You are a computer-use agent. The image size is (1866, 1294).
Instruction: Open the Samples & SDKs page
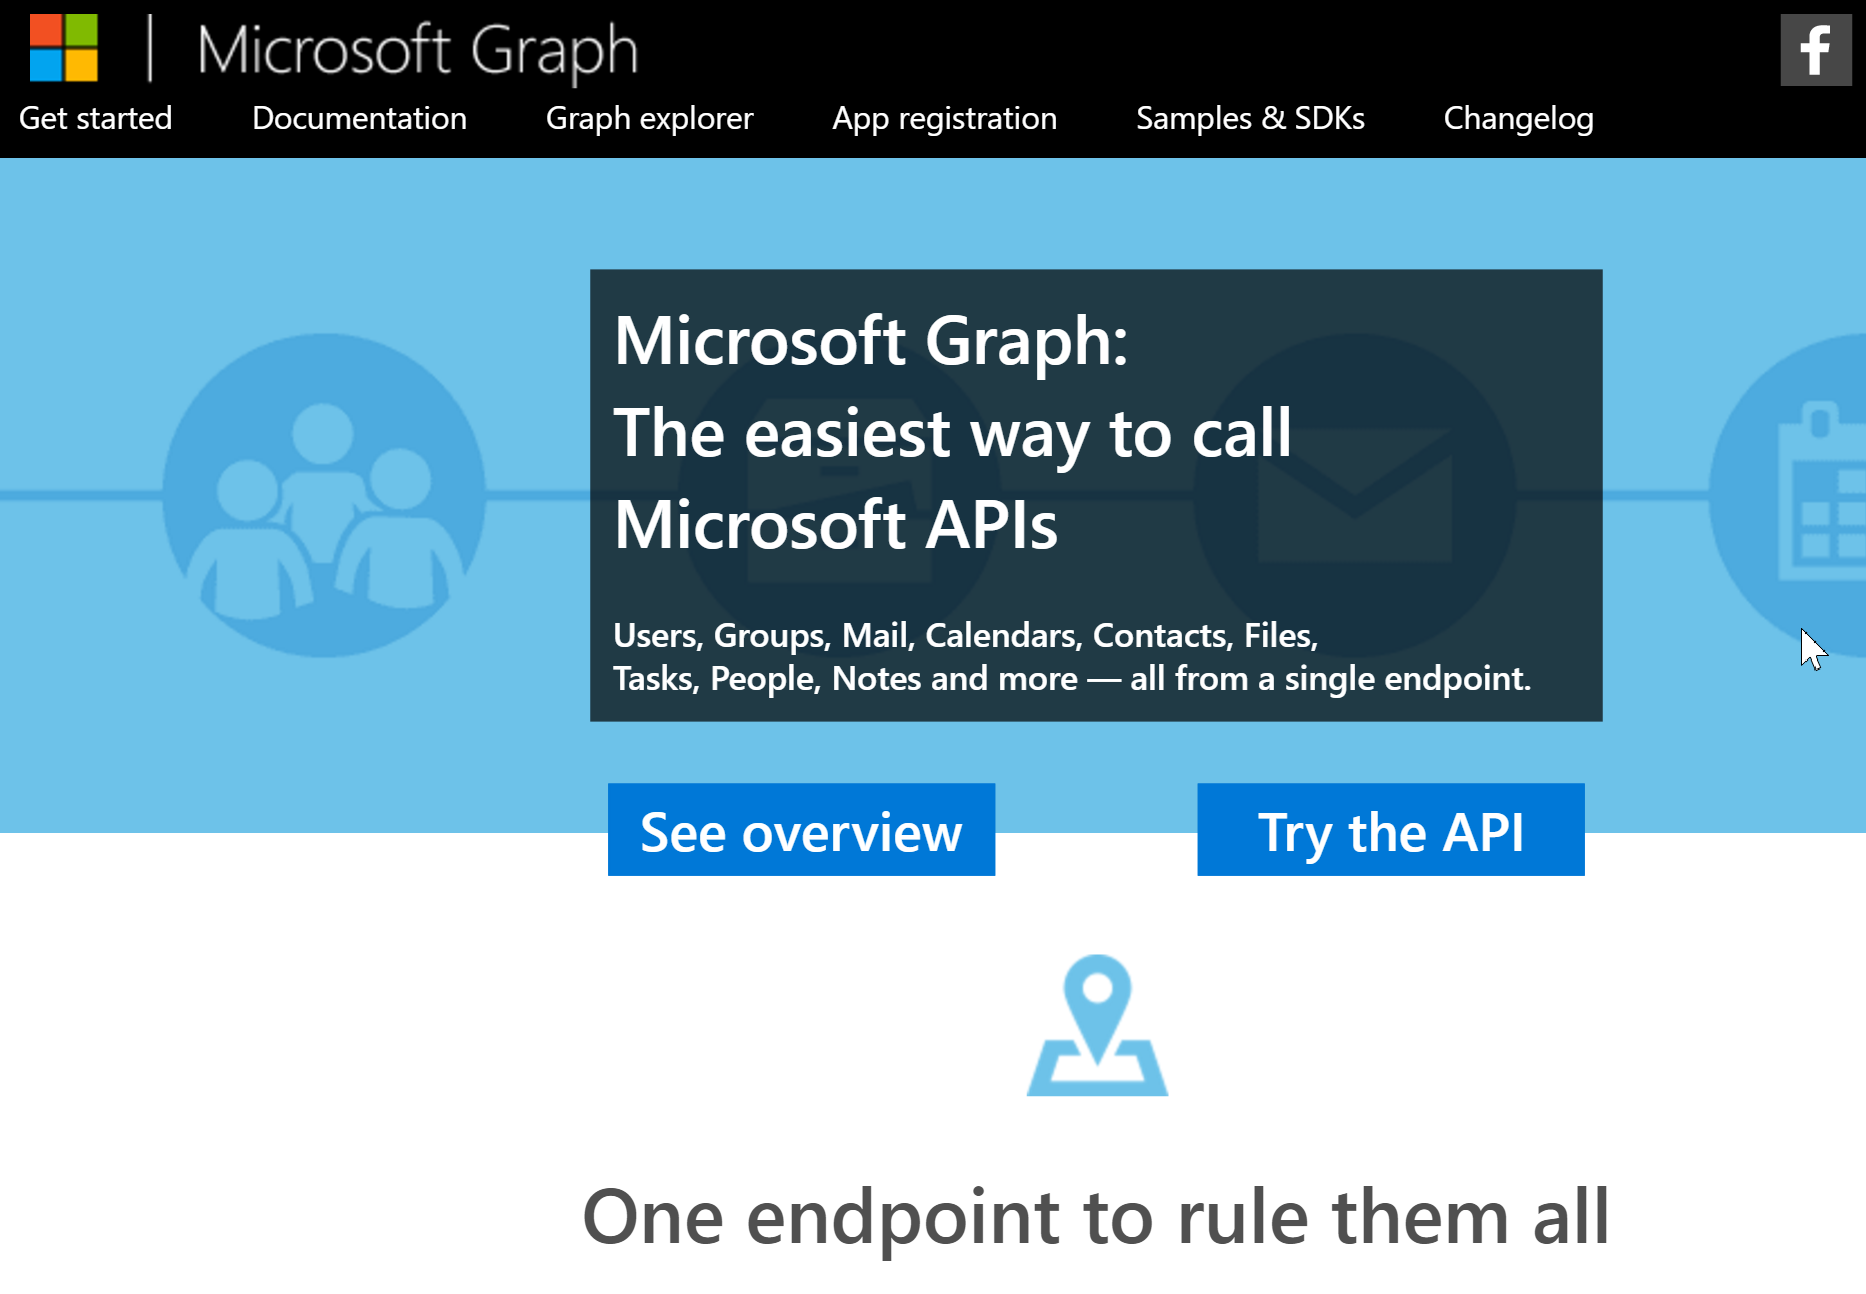click(x=1250, y=119)
